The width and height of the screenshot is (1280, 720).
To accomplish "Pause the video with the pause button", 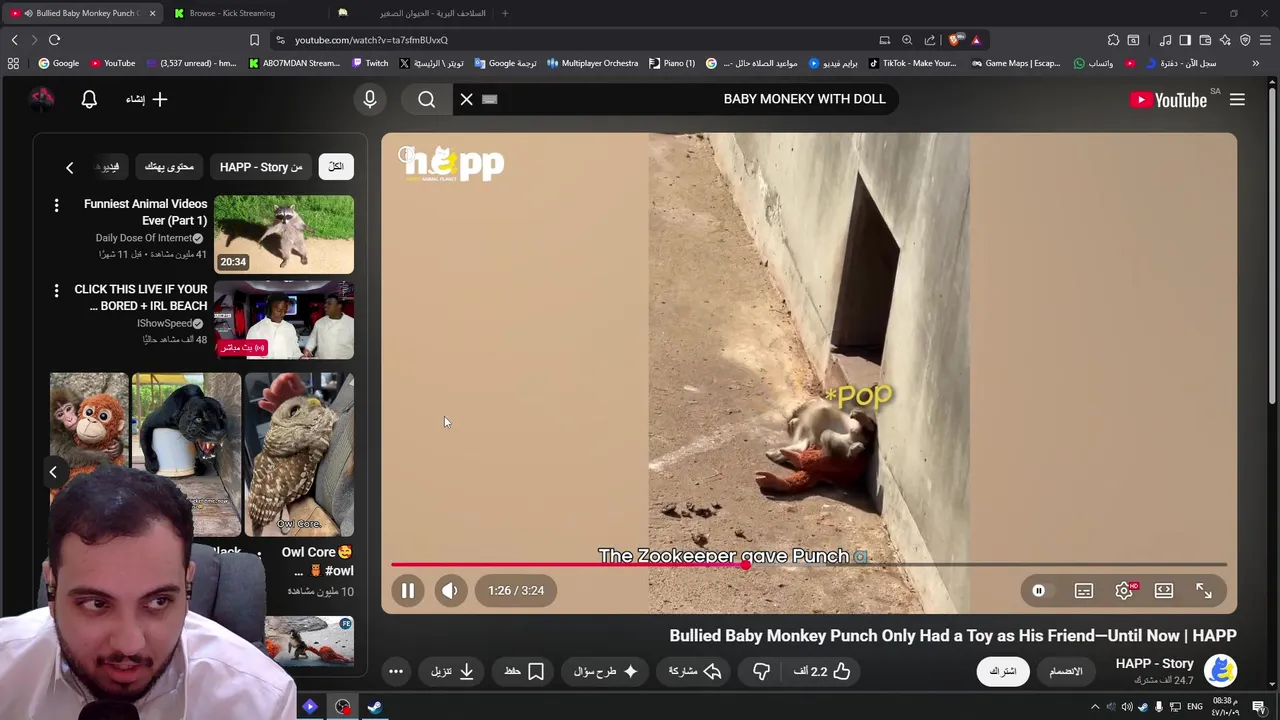I will pyautogui.click(x=408, y=590).
